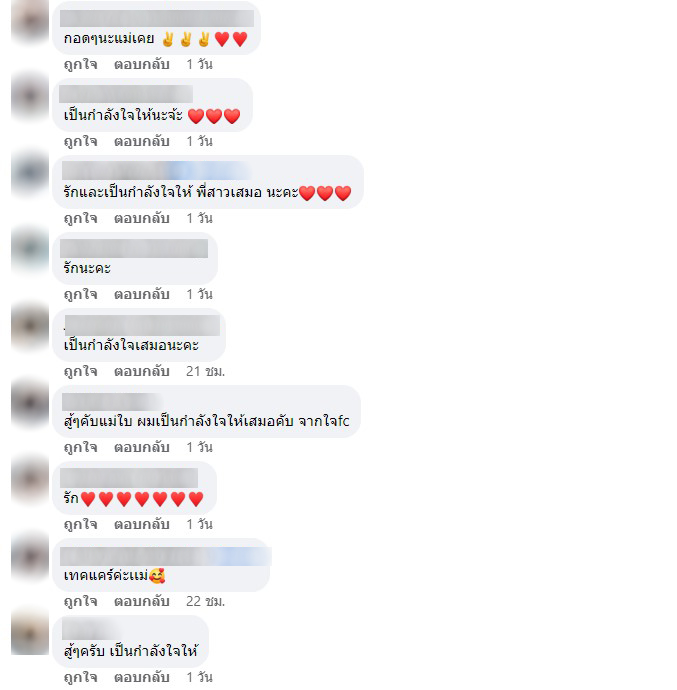Reply to the comment "เป็นกำลังใจให้นะจ๊ะ"

click(142, 142)
